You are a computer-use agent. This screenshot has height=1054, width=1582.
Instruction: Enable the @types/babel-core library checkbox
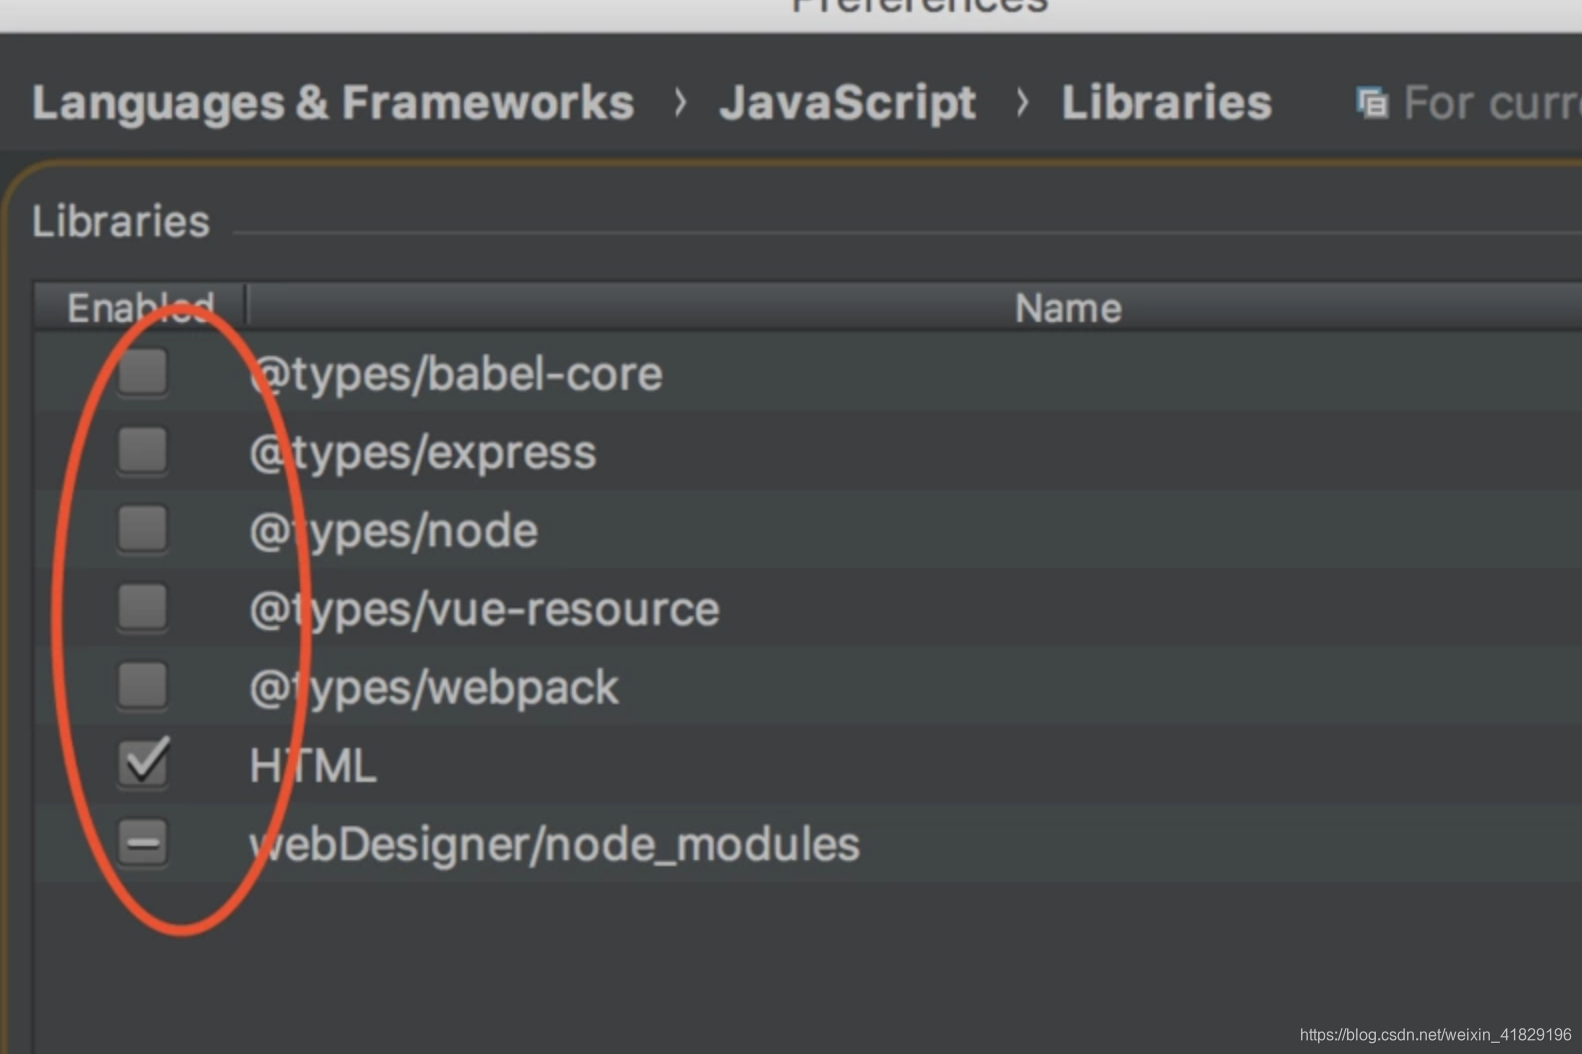tap(143, 372)
